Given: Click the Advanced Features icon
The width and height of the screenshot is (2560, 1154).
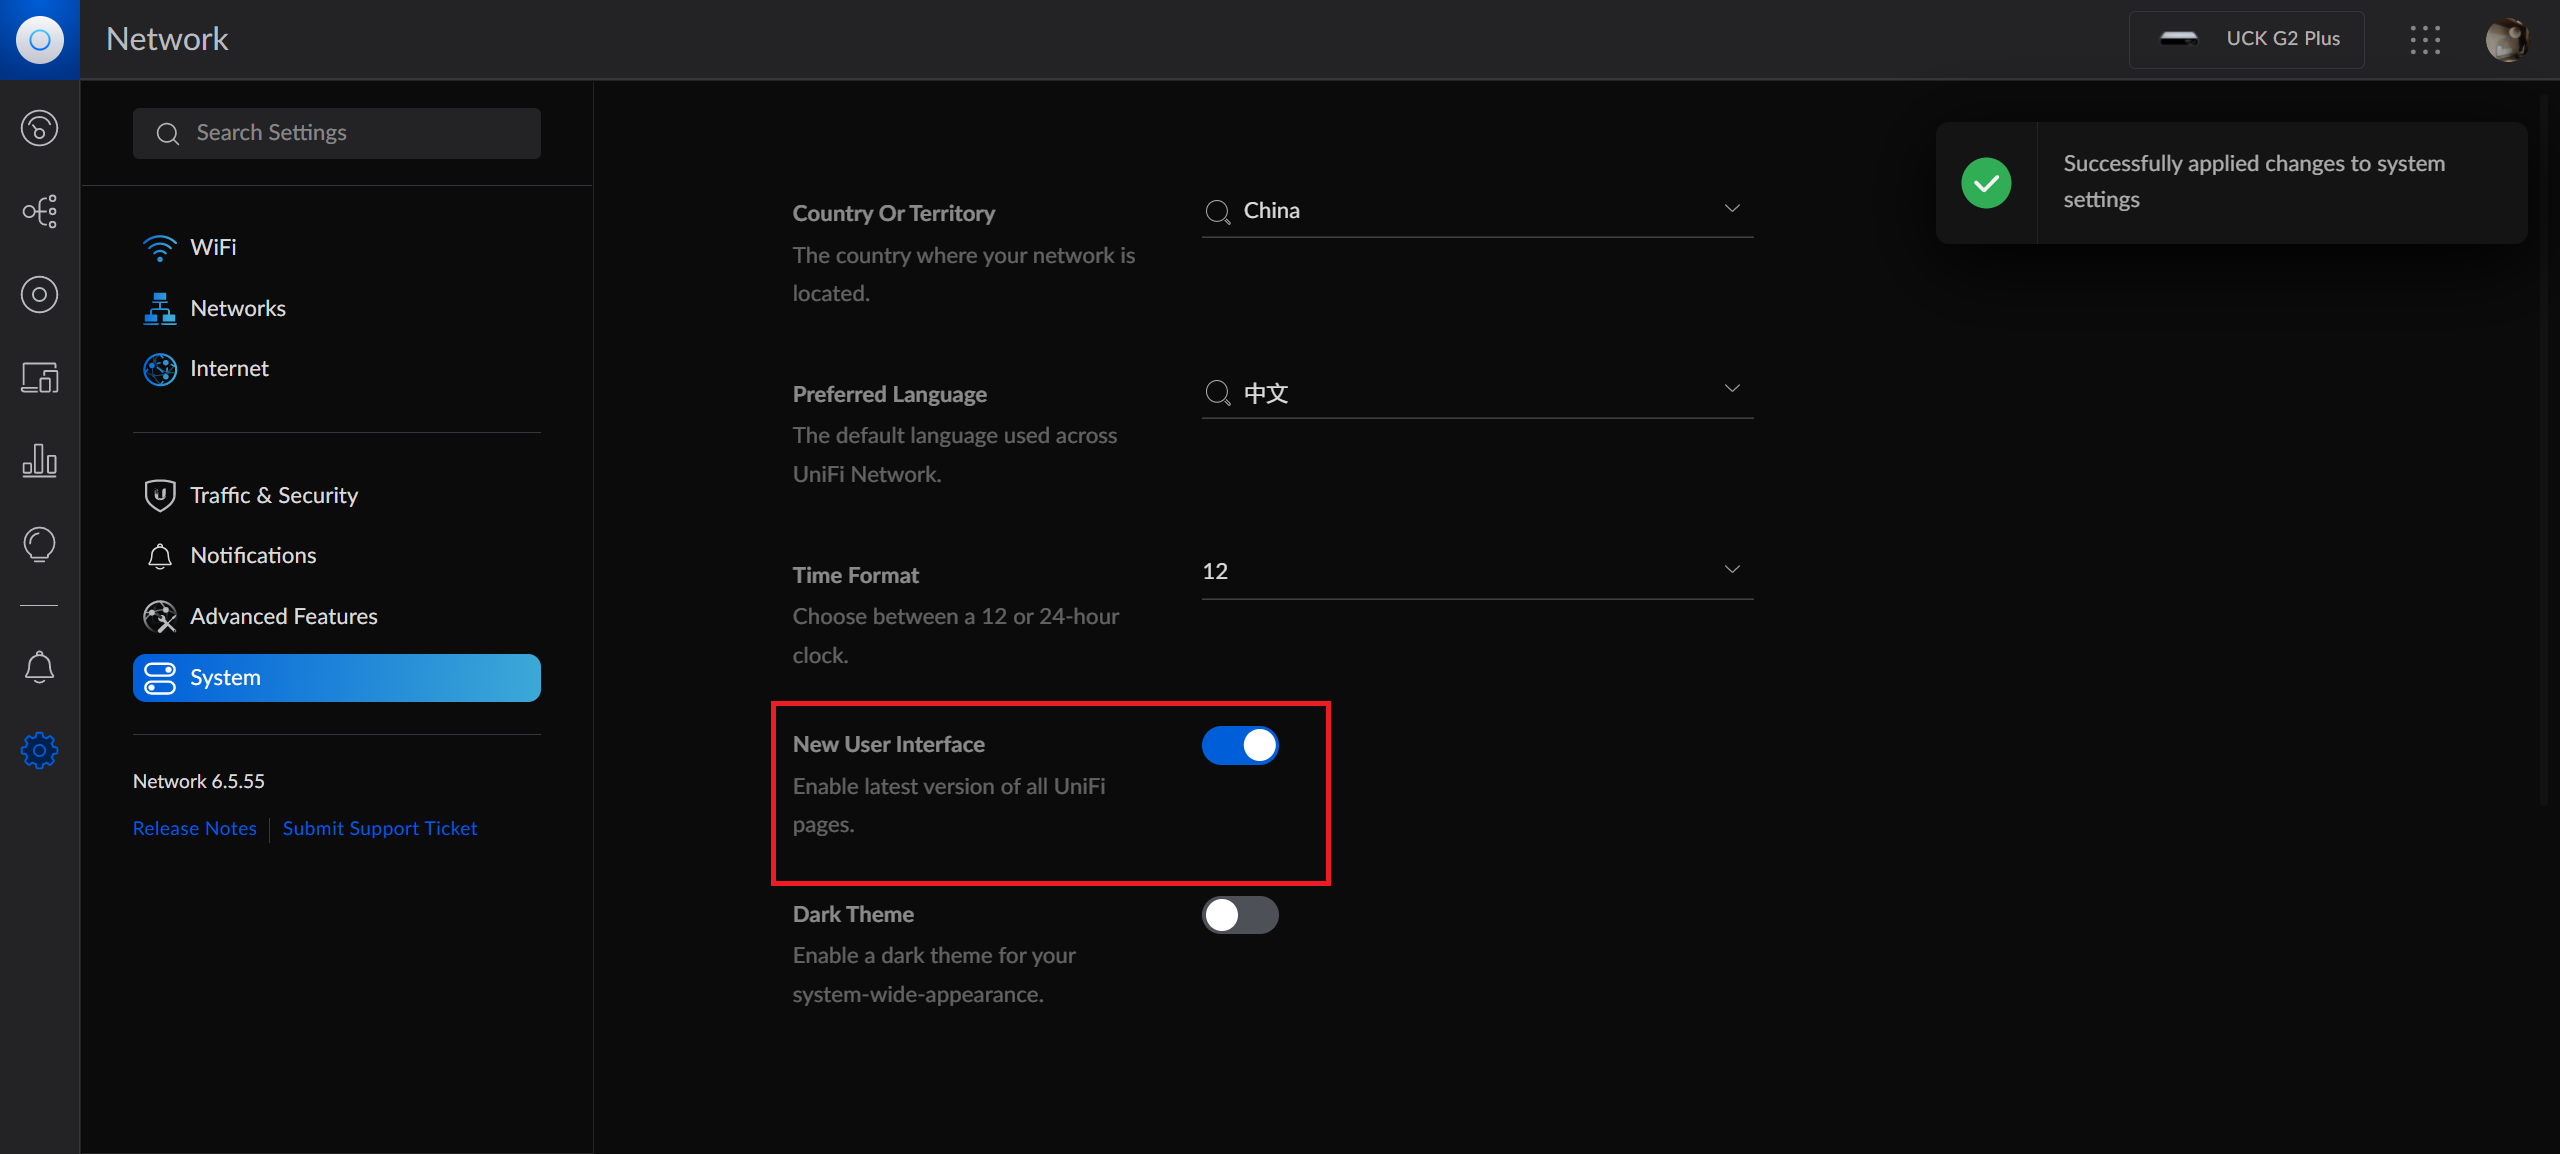Looking at the screenshot, I should coord(160,616).
